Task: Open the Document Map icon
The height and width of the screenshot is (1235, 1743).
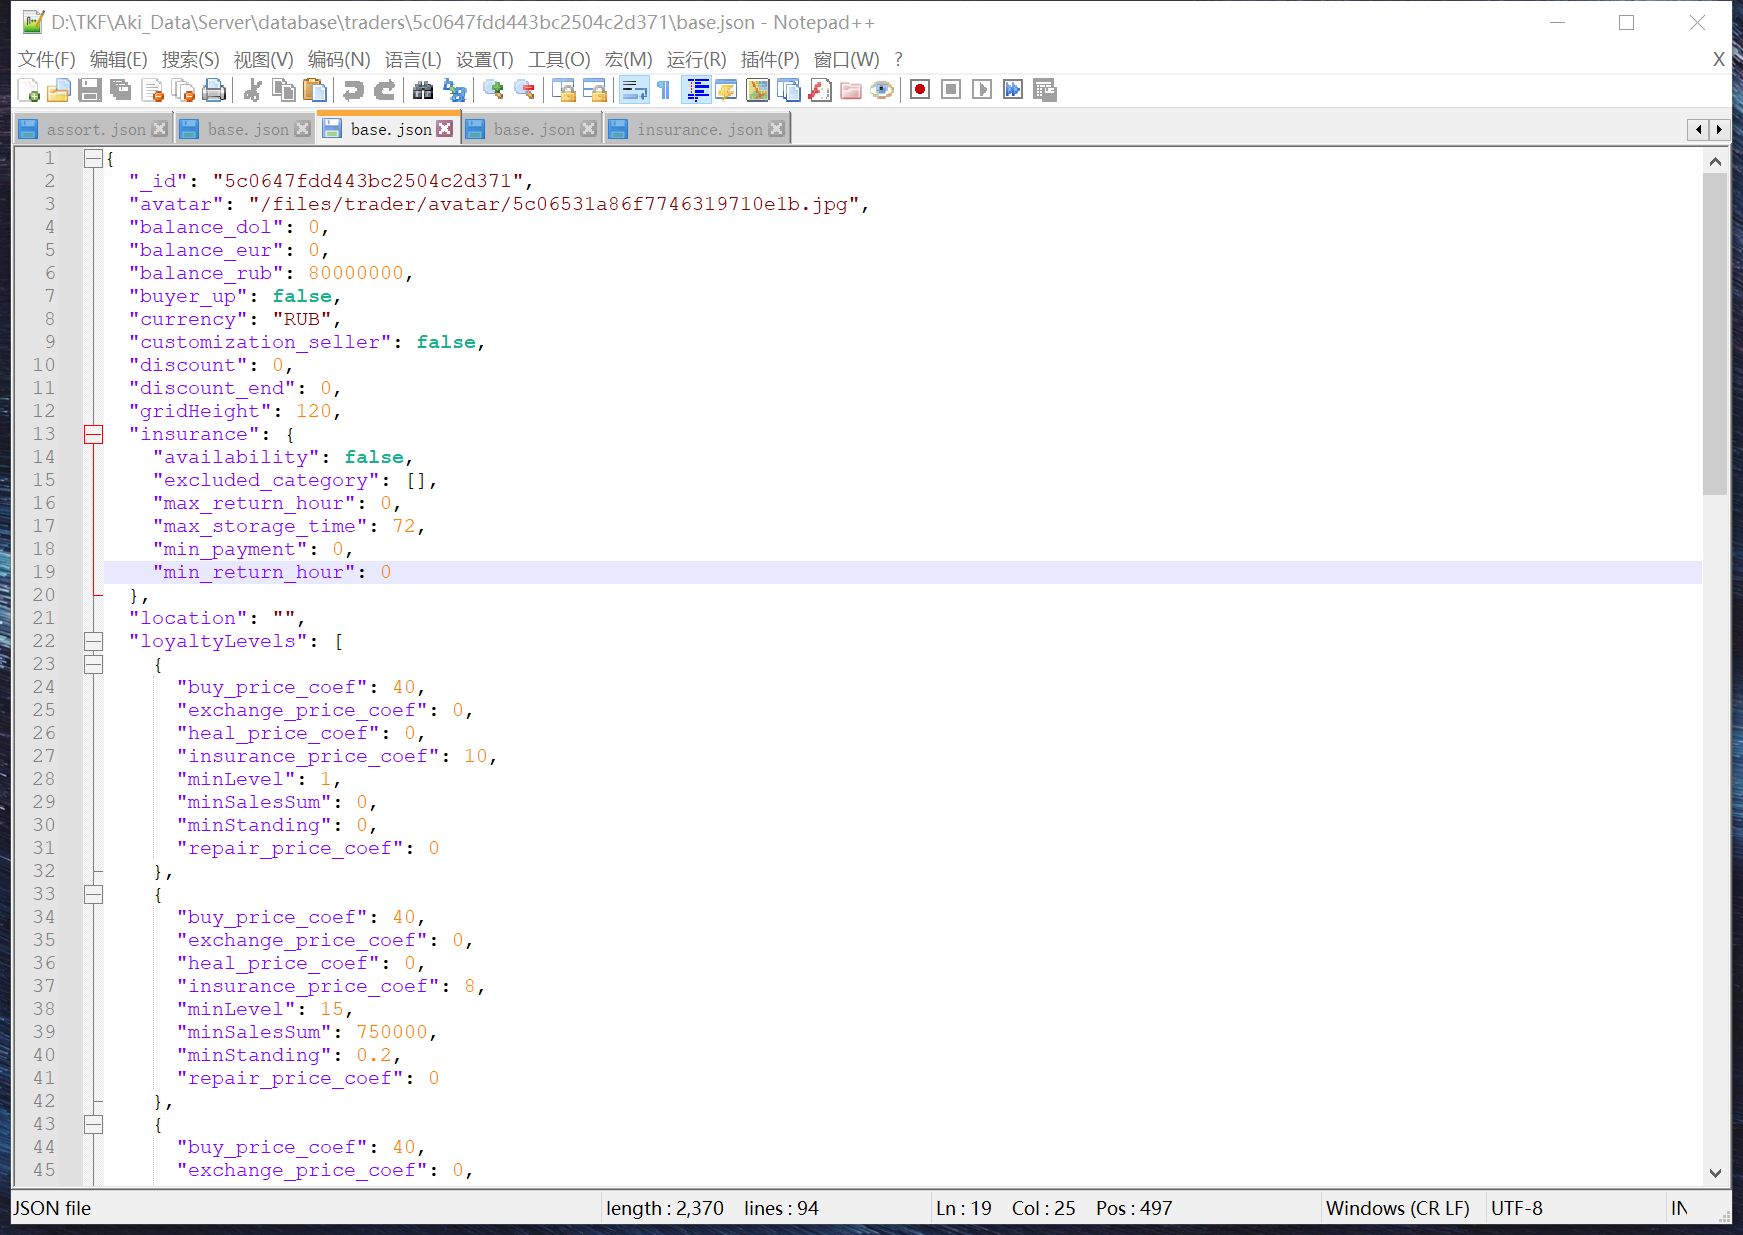Action: tap(758, 91)
